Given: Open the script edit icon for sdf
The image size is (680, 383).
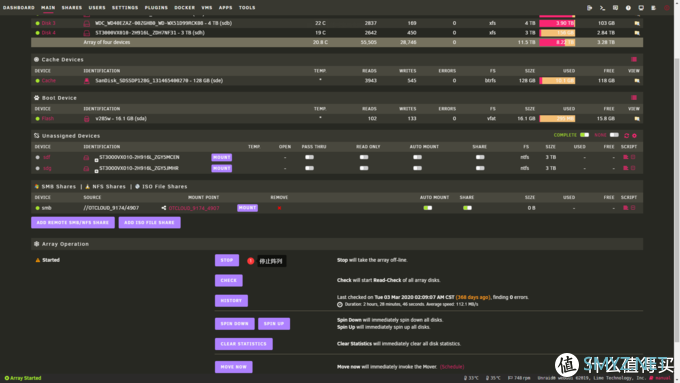Looking at the screenshot, I should tap(625, 157).
